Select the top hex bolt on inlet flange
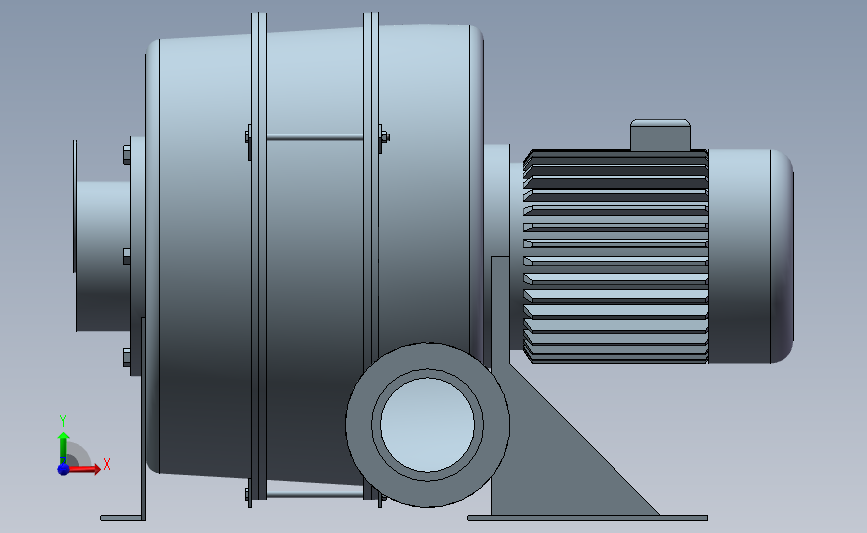867x533 pixels. (127, 155)
